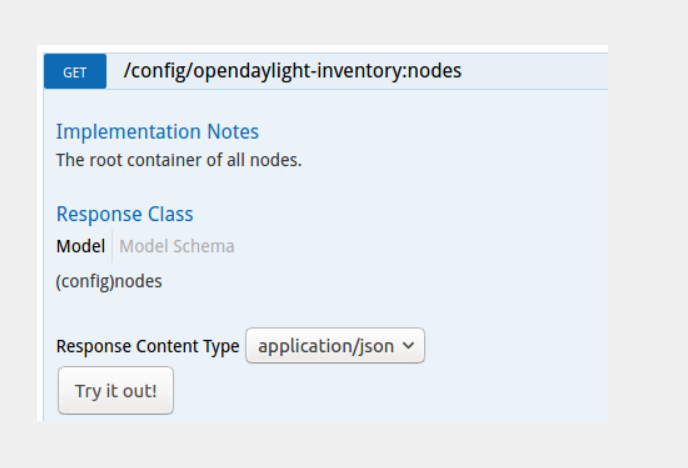Click the white margin left of the GET badge
The height and width of the screenshot is (468, 688).
[x=40, y=72]
